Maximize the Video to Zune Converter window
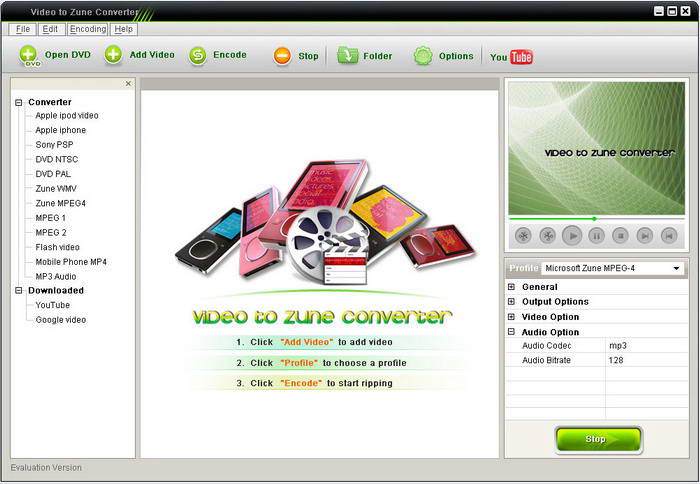 [x=672, y=11]
